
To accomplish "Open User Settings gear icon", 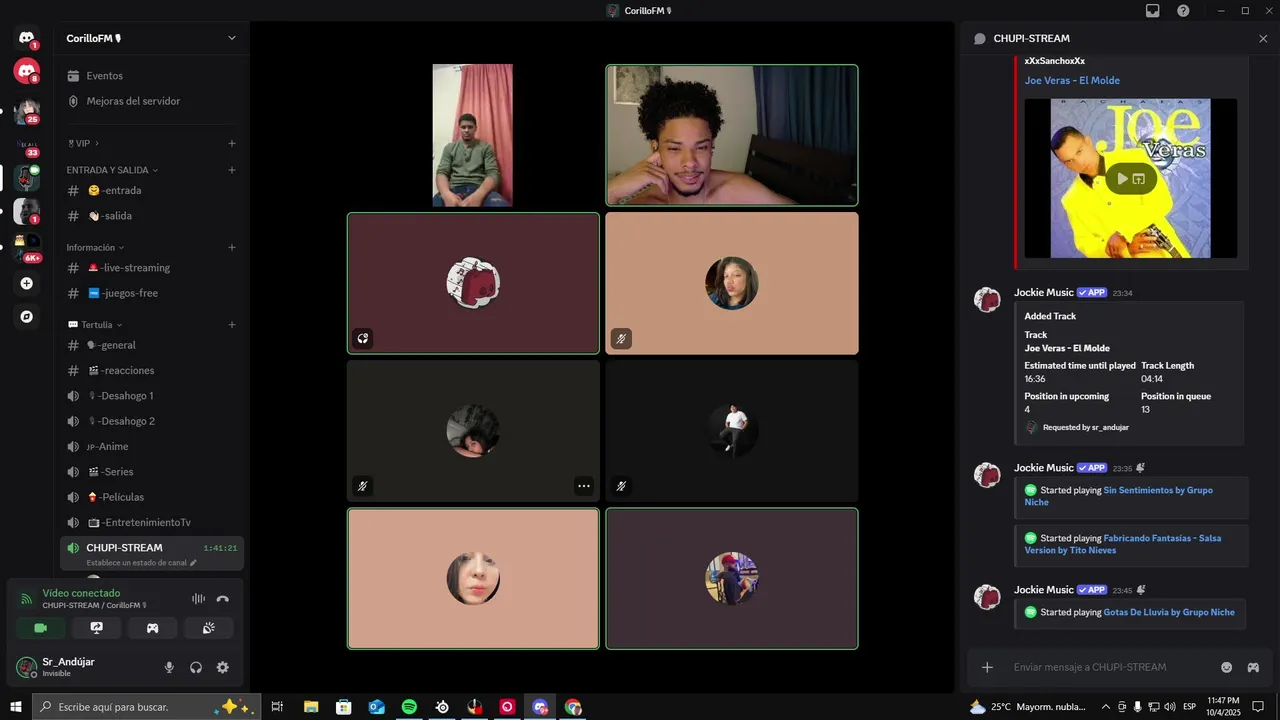I will point(223,667).
